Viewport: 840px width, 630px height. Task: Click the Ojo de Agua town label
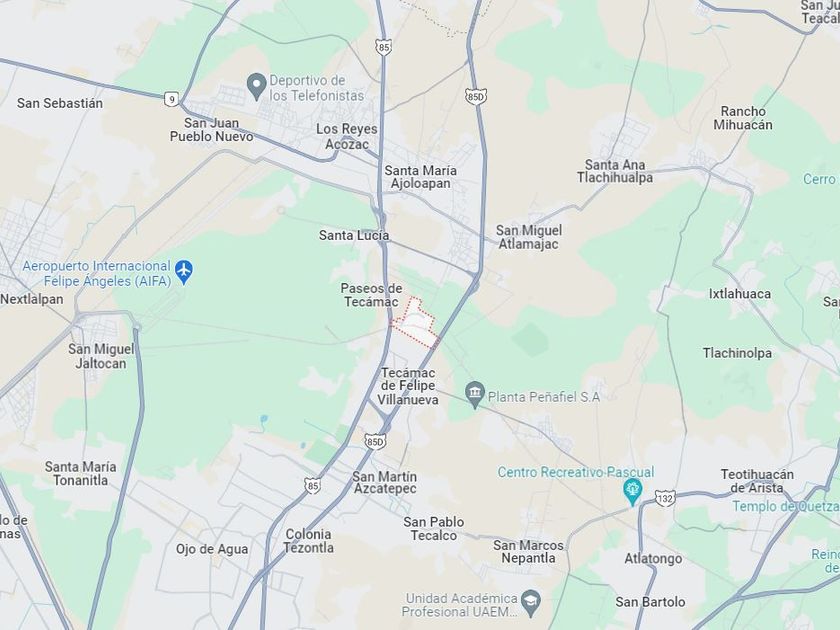tap(212, 549)
